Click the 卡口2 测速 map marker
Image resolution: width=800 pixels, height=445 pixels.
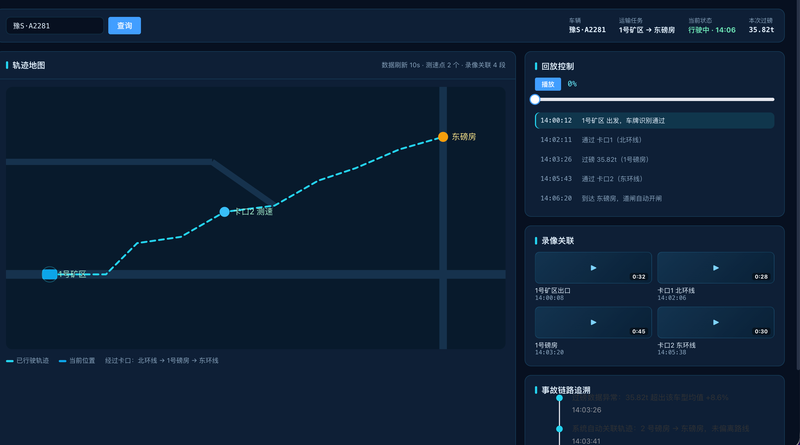pos(224,211)
